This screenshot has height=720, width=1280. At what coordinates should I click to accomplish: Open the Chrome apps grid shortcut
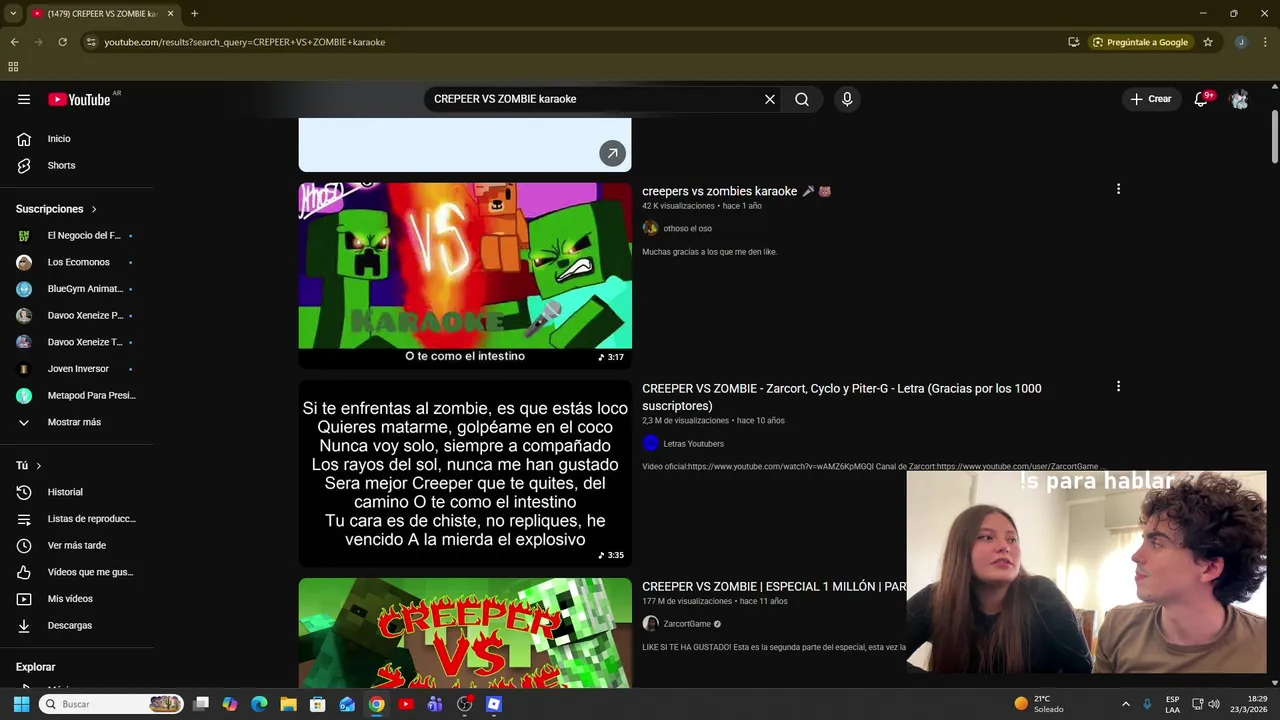click(13, 67)
